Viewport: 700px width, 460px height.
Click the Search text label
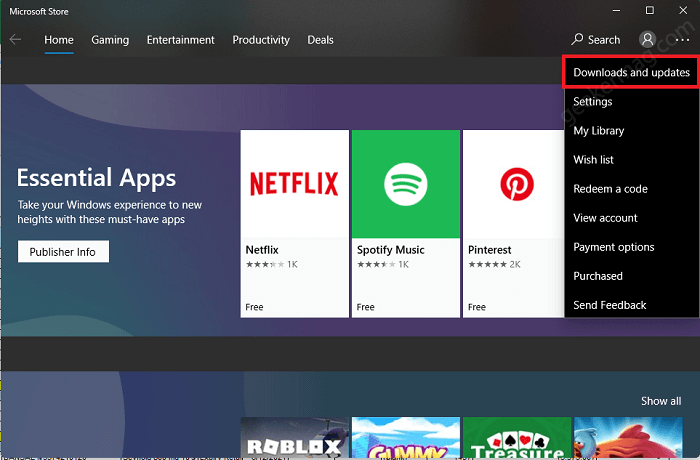point(604,40)
